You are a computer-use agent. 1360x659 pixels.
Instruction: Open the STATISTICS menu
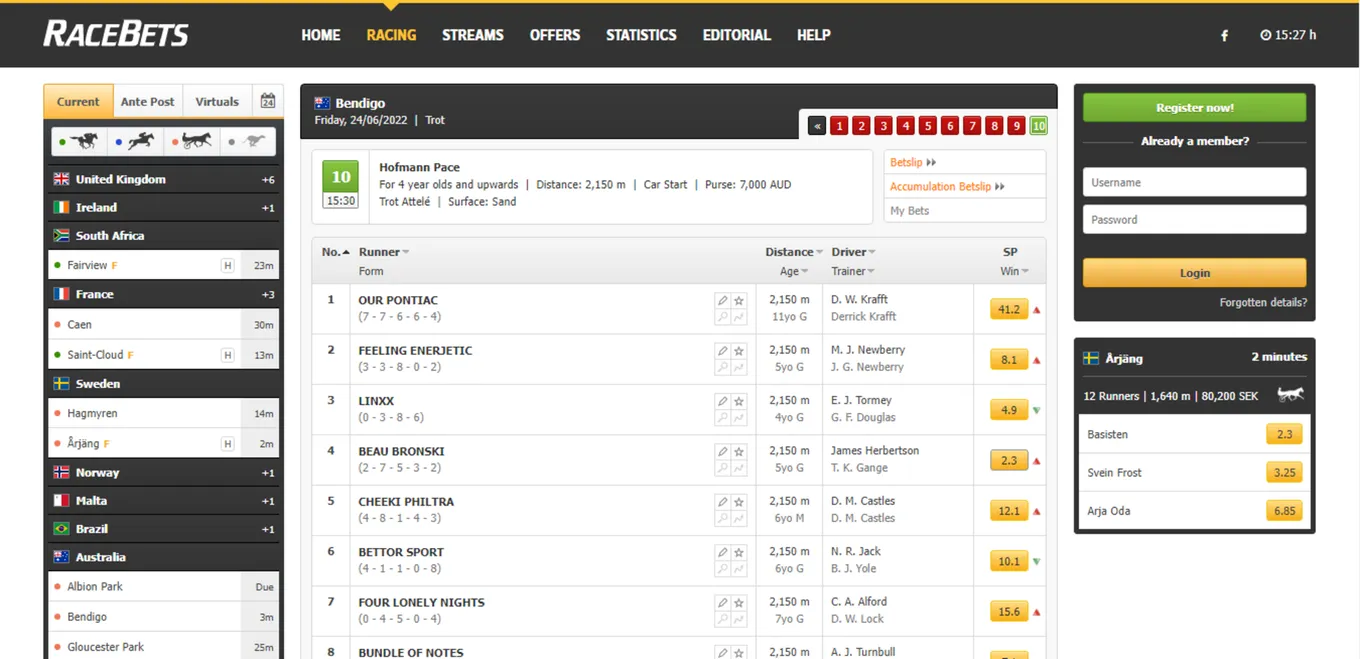pos(641,35)
